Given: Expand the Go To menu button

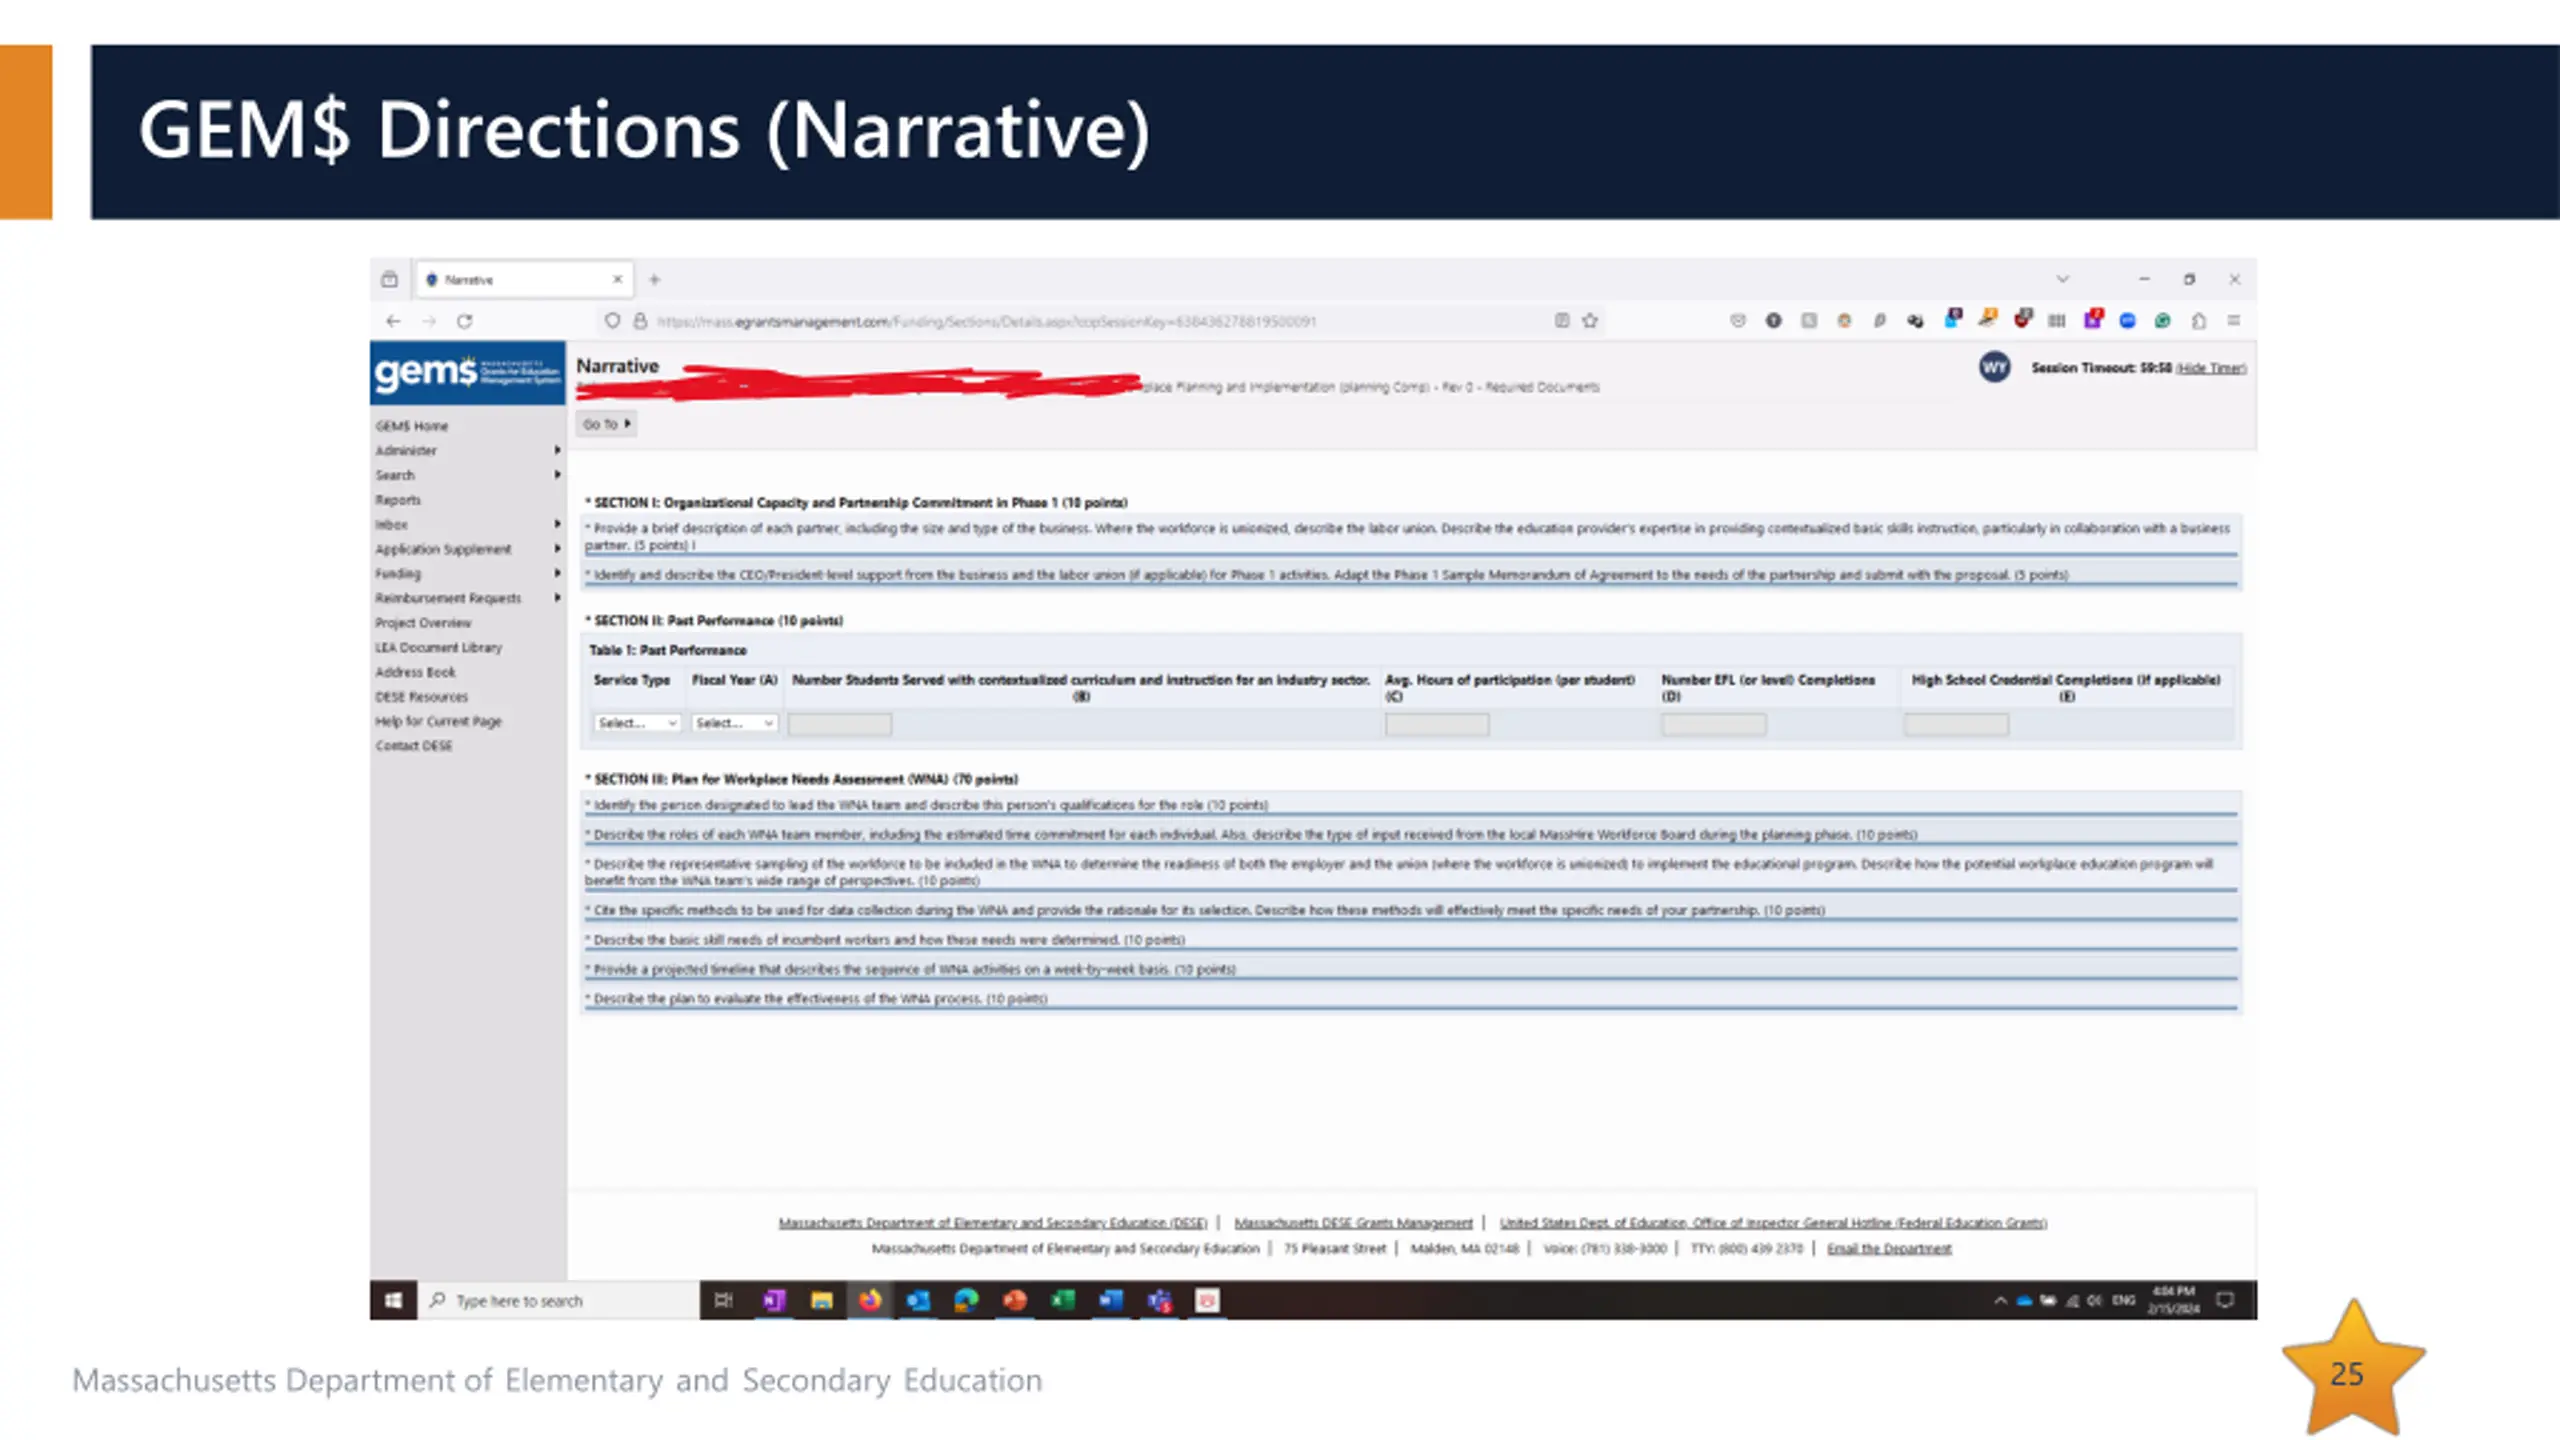Looking at the screenshot, I should click(606, 424).
